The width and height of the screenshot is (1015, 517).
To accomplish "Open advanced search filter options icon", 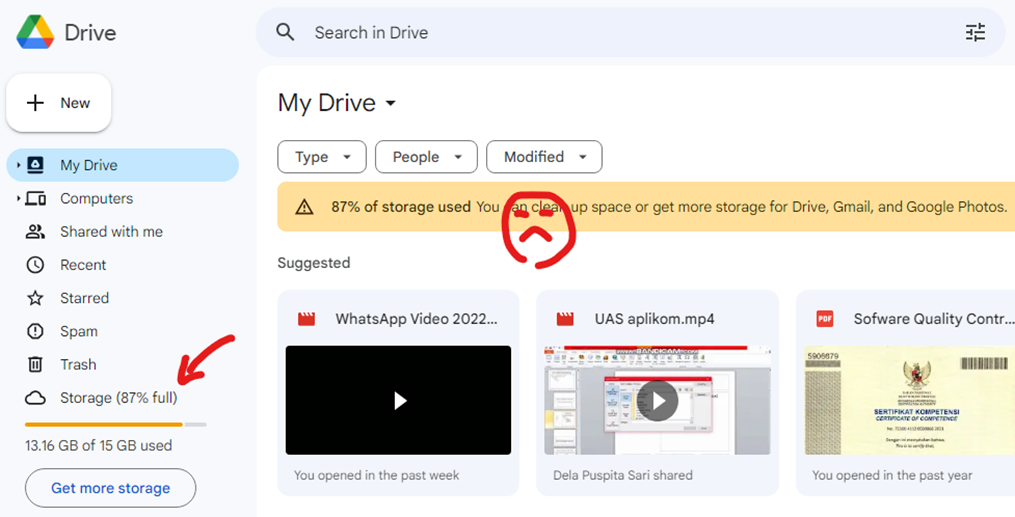I will [975, 33].
